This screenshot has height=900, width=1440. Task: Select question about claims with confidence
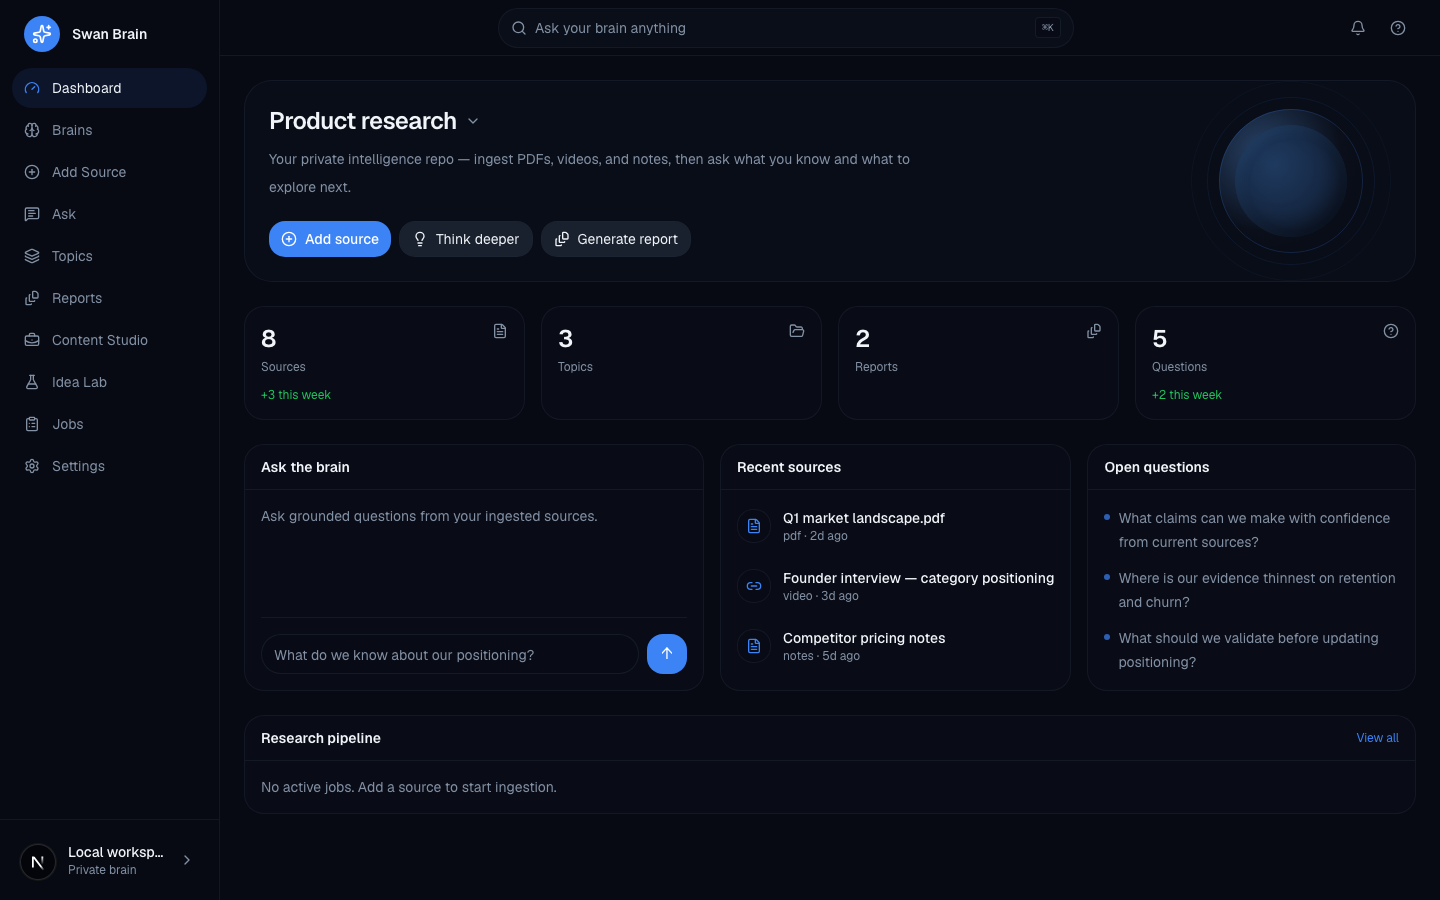[1254, 530]
